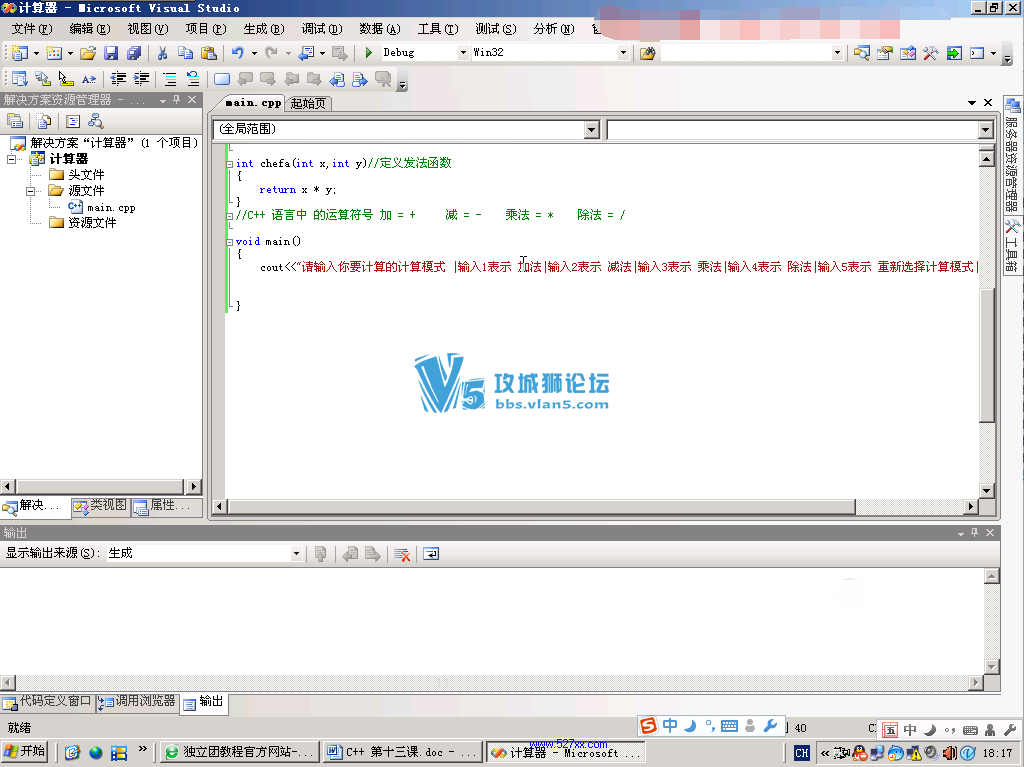Viewport: 1024px width, 767px height.
Task: Open the Undo history dropdown arrow
Action: pyautogui.click(x=254, y=53)
